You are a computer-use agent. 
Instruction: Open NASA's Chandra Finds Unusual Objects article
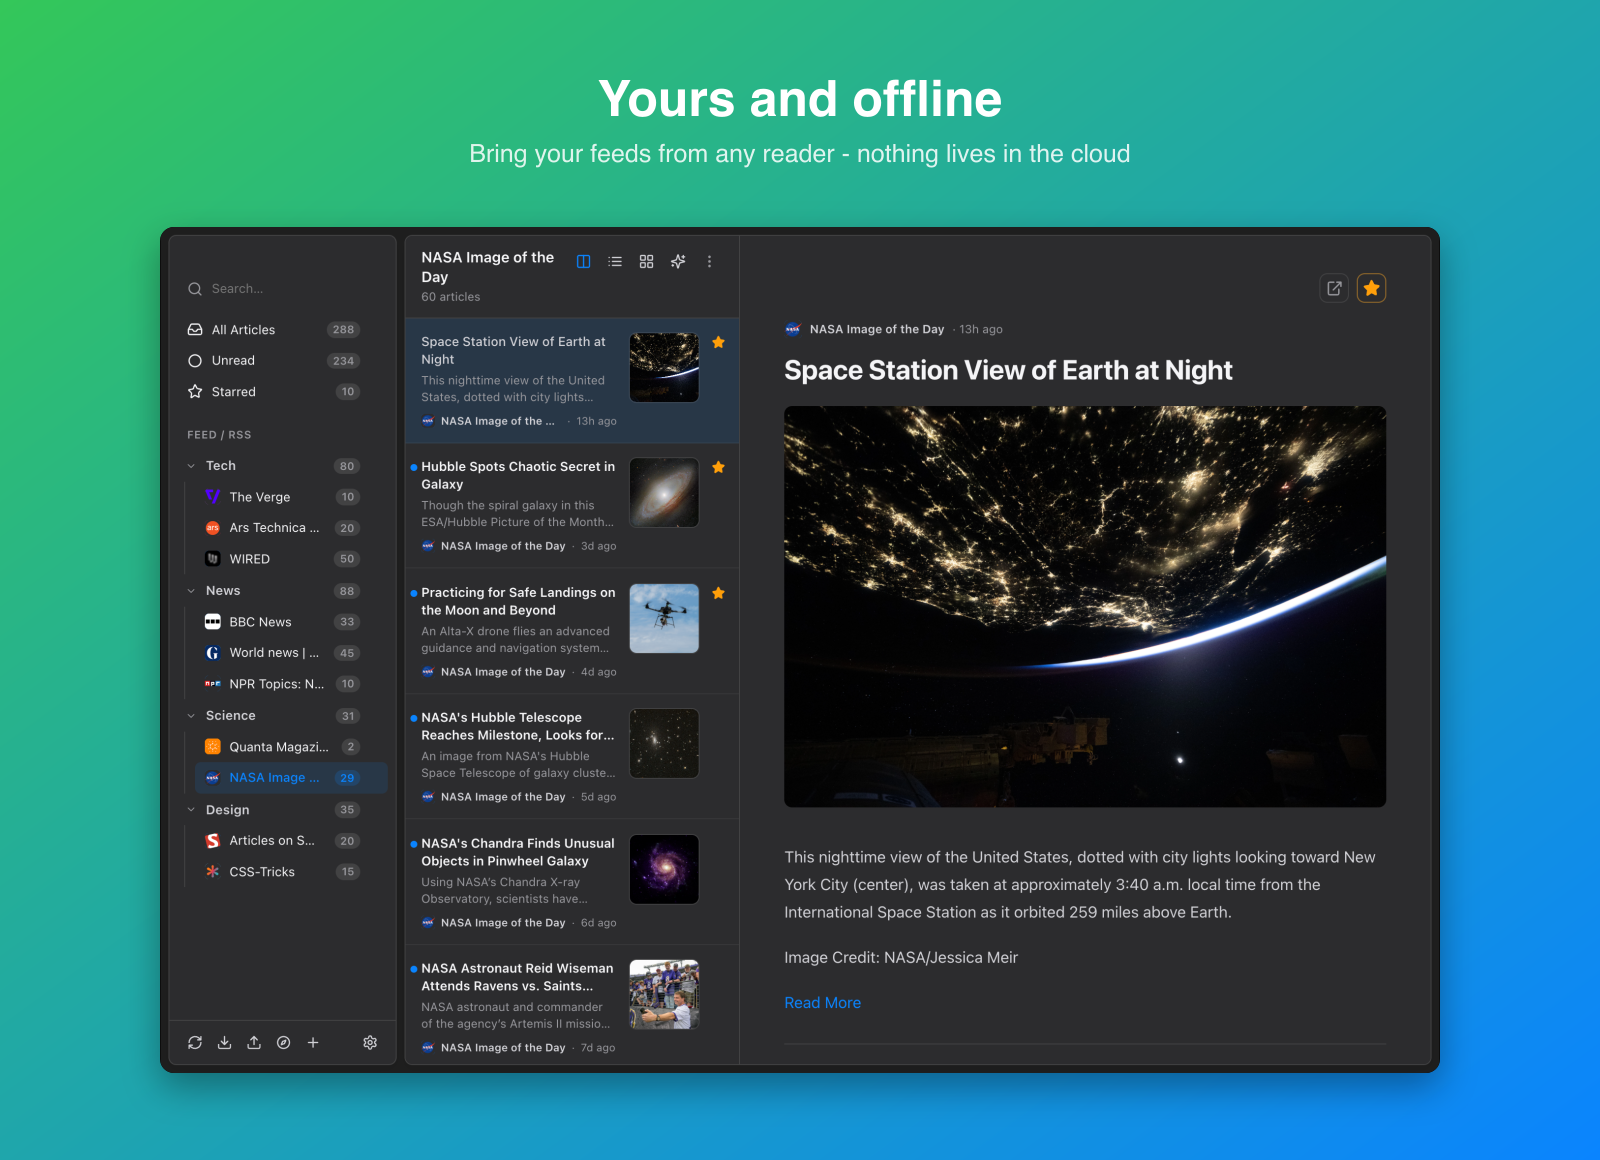[x=572, y=882]
